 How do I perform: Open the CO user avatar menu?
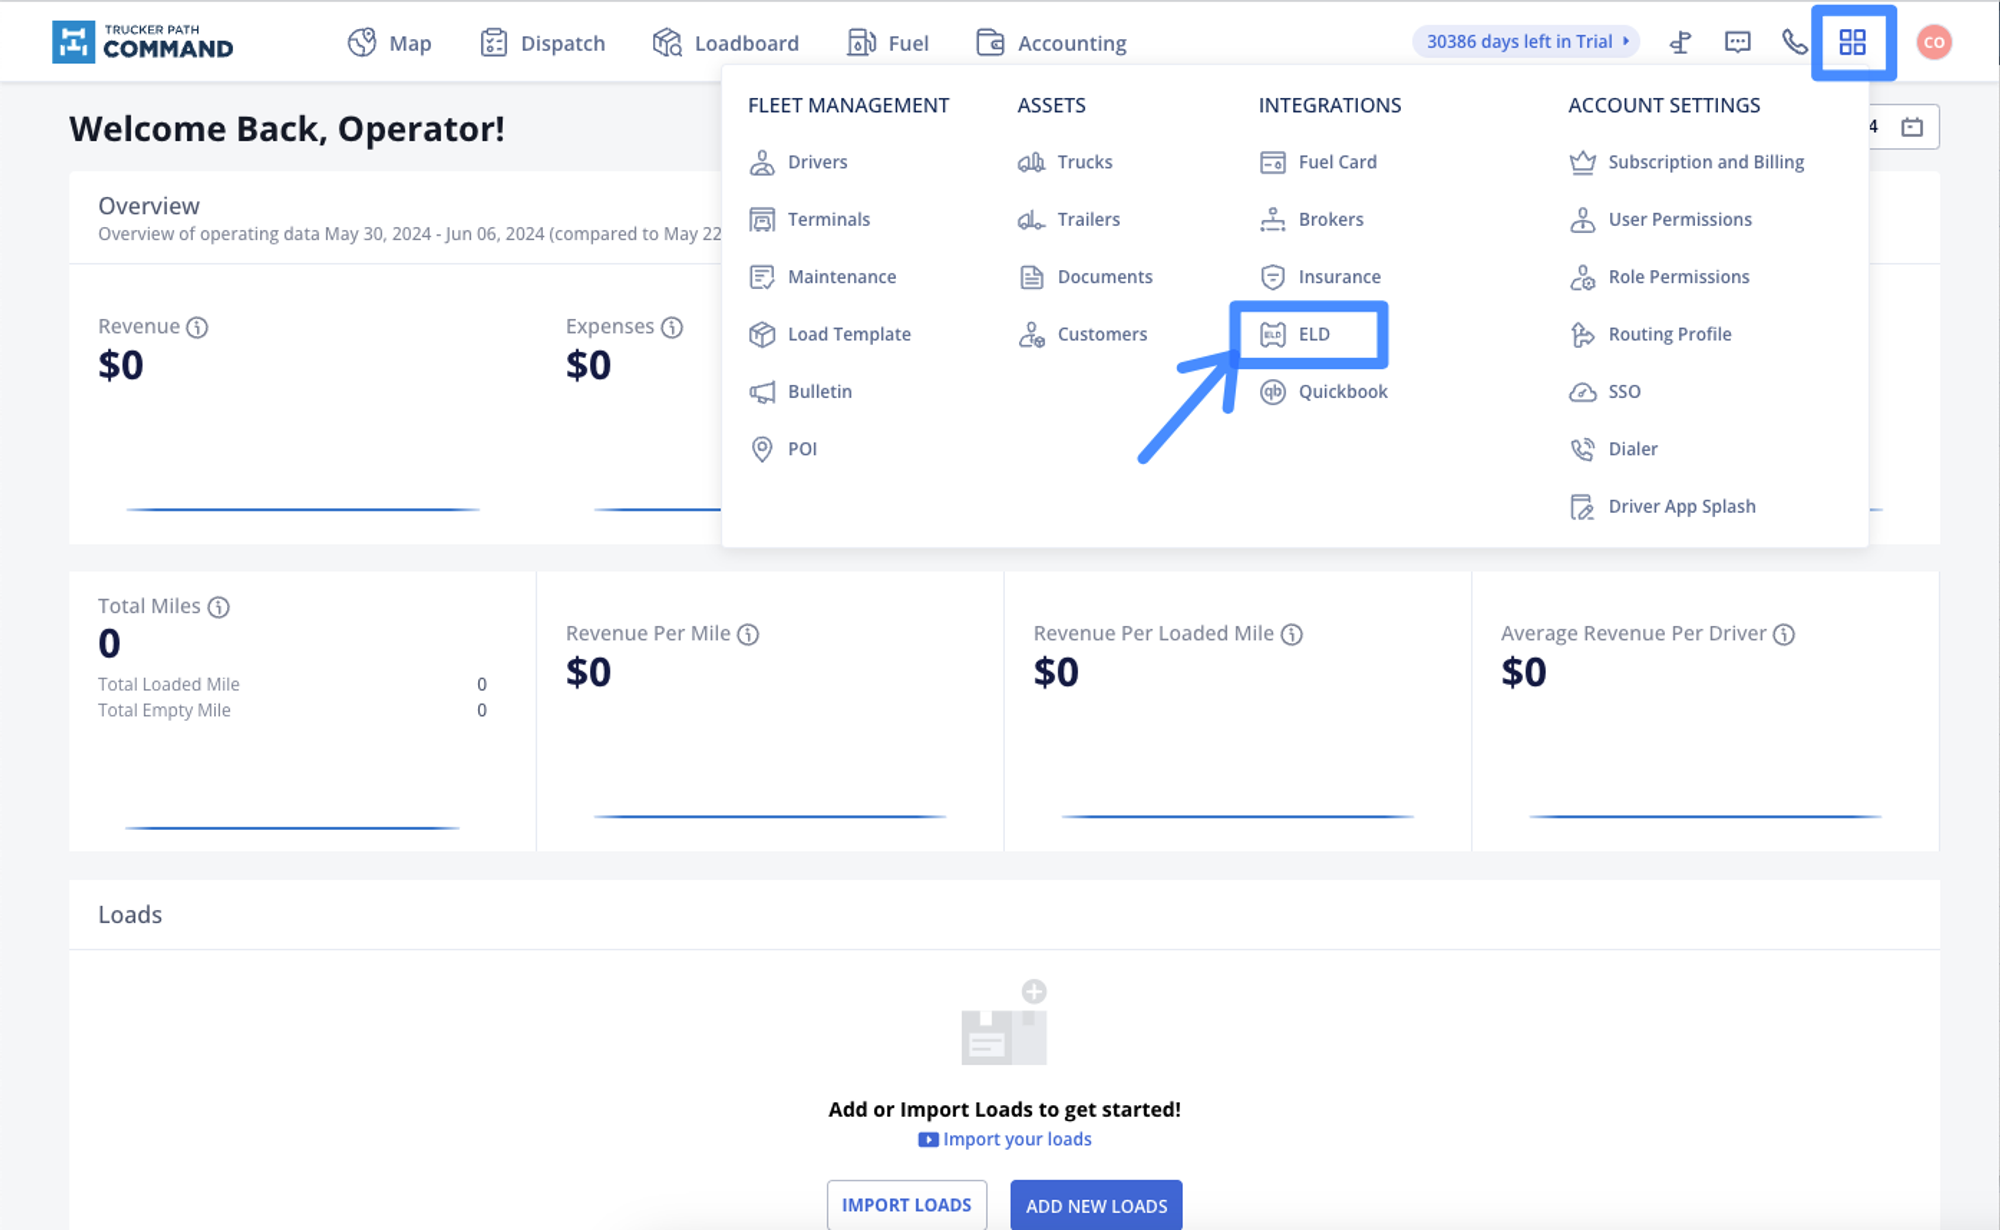click(1934, 42)
